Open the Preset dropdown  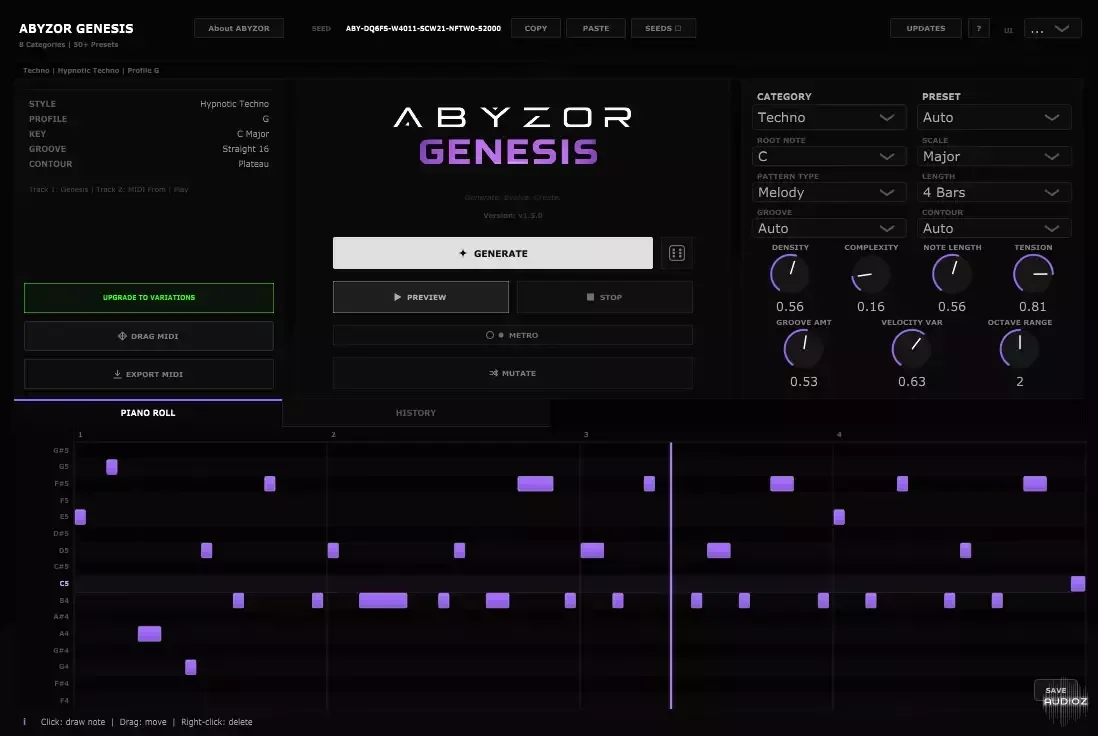click(x=994, y=117)
